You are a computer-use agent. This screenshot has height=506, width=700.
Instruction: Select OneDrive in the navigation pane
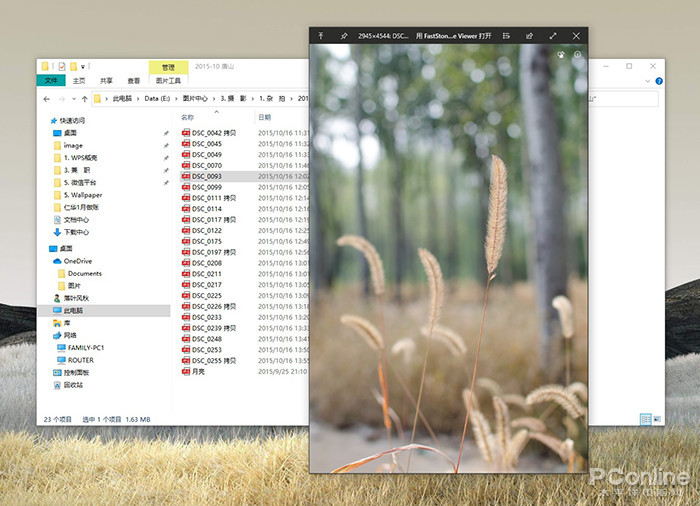click(77, 261)
